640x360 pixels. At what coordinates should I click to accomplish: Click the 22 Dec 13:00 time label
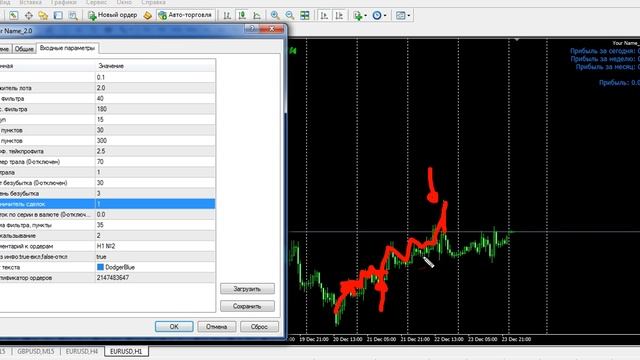(x=449, y=339)
